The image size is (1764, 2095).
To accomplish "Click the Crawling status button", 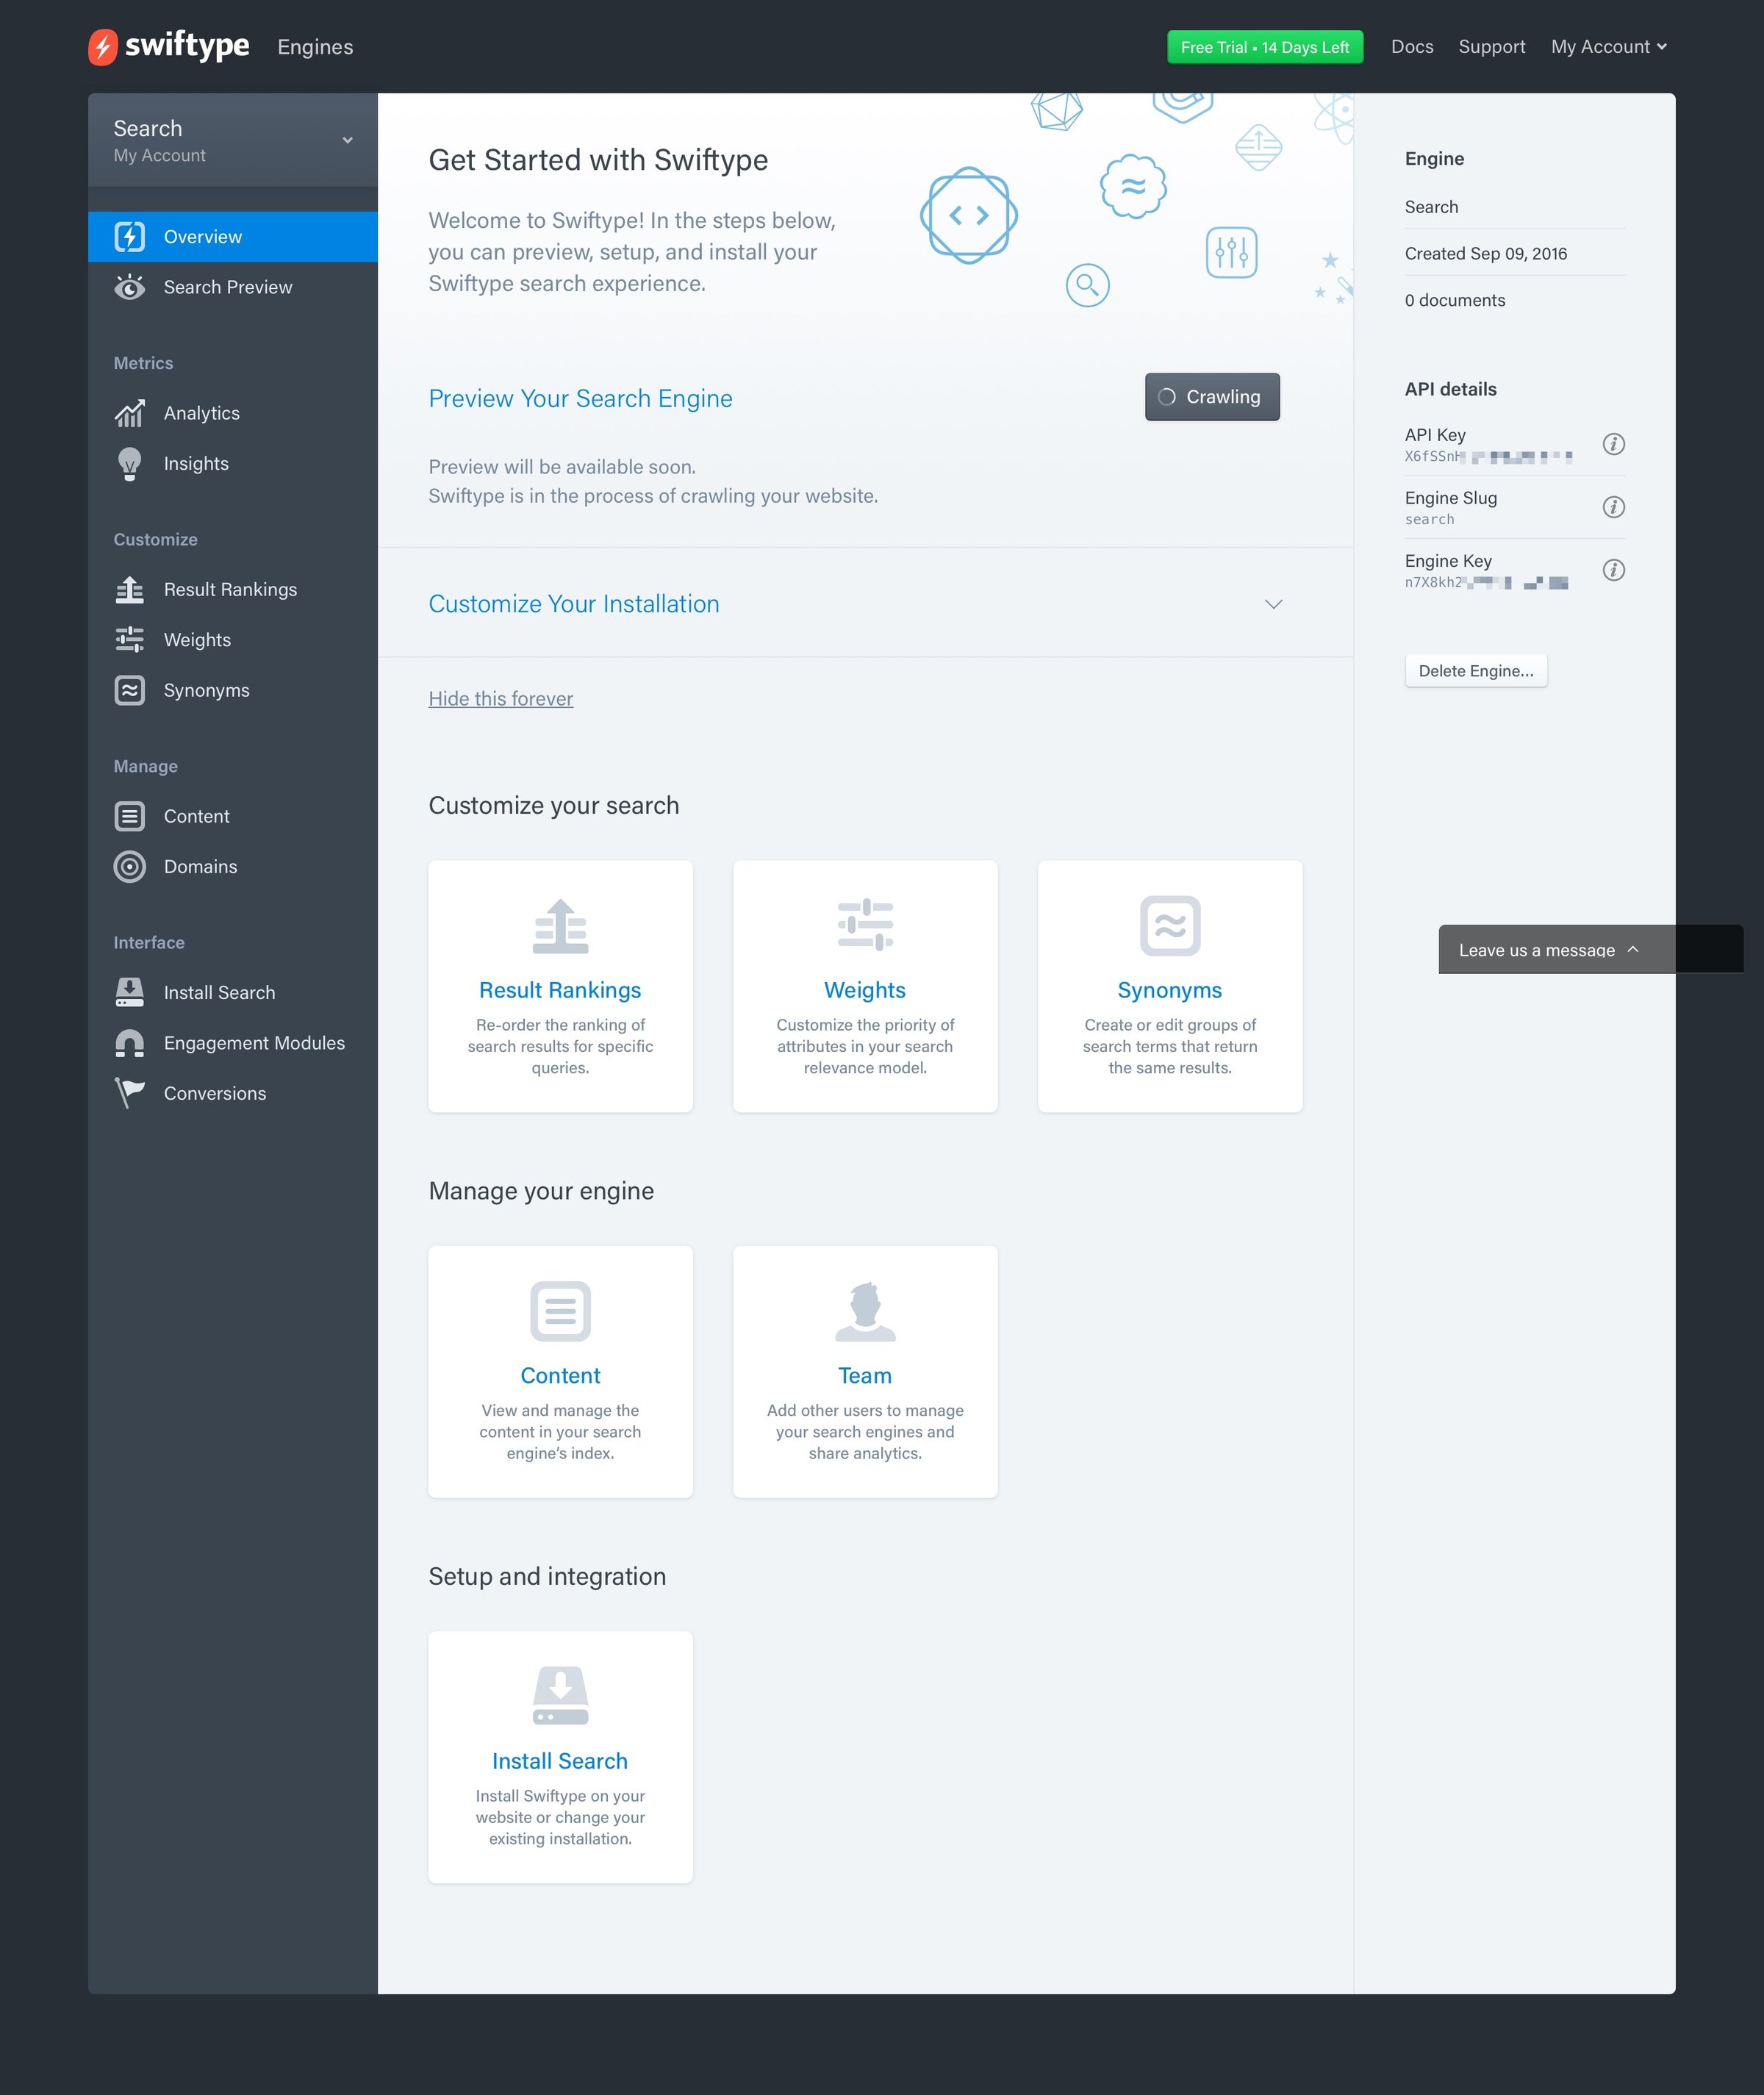I will [x=1212, y=397].
